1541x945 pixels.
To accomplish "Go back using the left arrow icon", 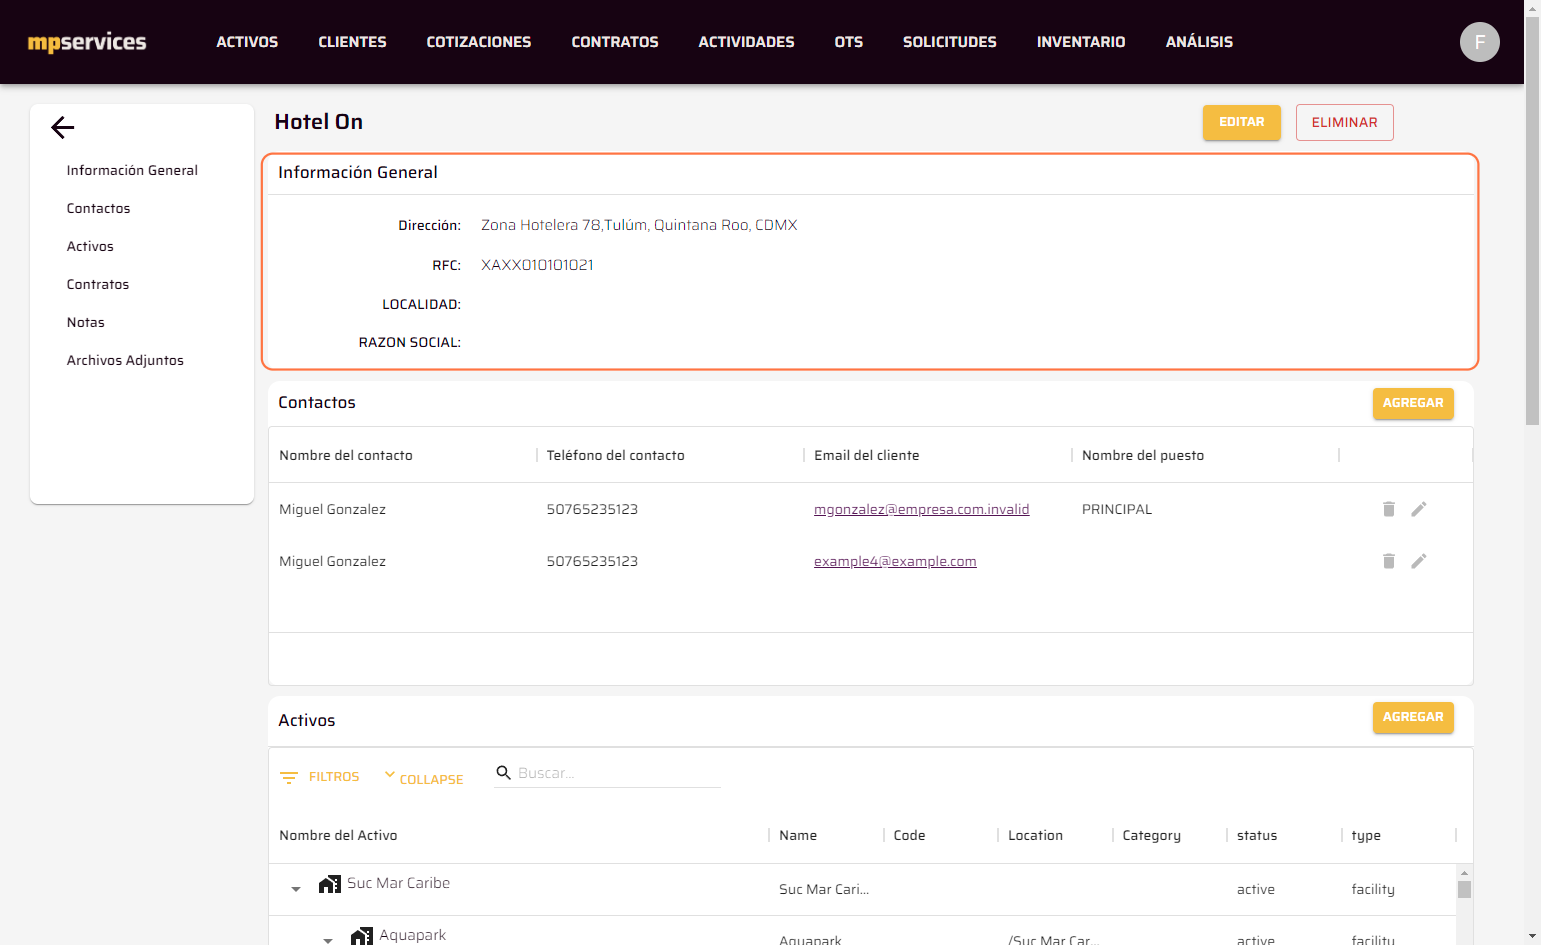I will (63, 127).
